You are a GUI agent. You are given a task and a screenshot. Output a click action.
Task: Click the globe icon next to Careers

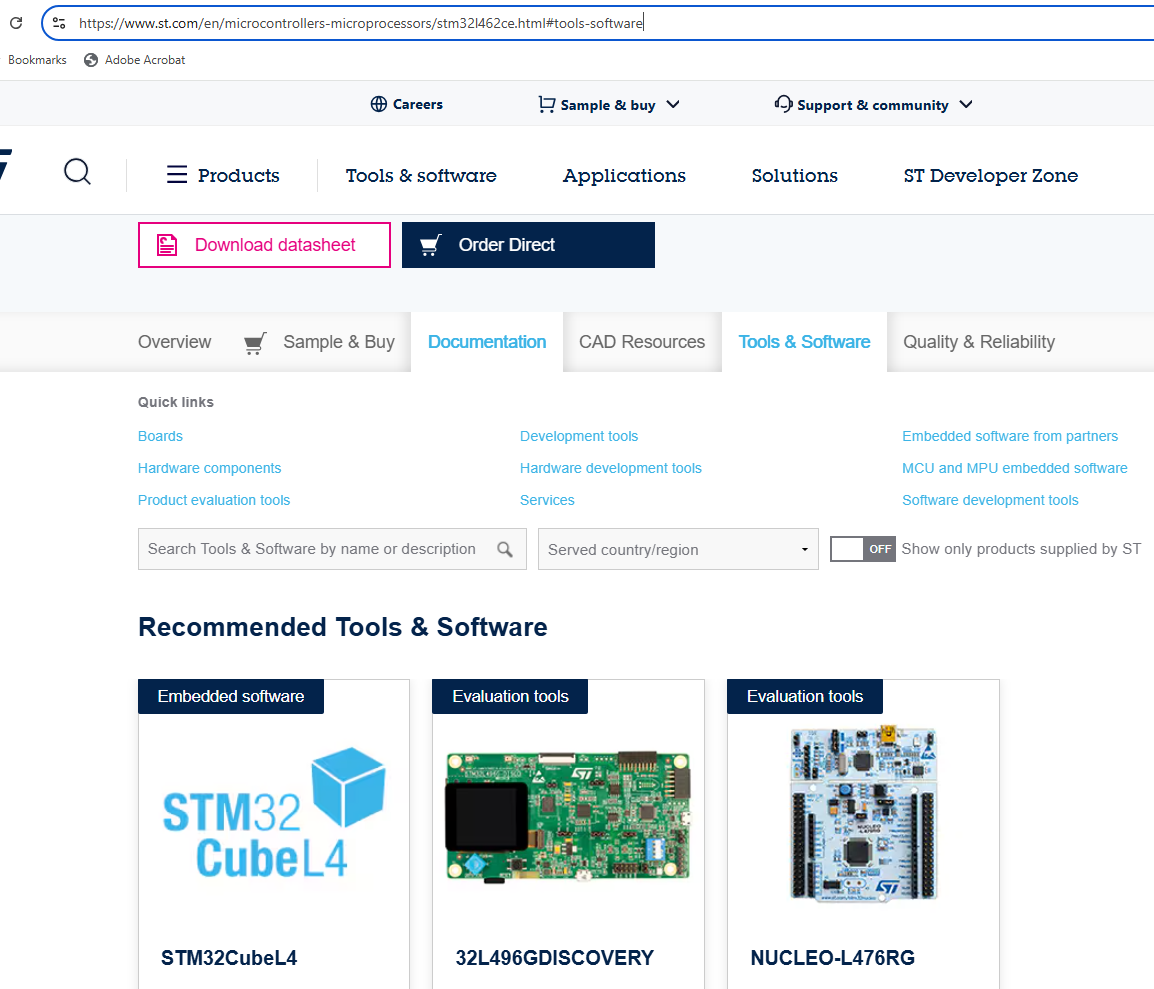click(x=378, y=103)
